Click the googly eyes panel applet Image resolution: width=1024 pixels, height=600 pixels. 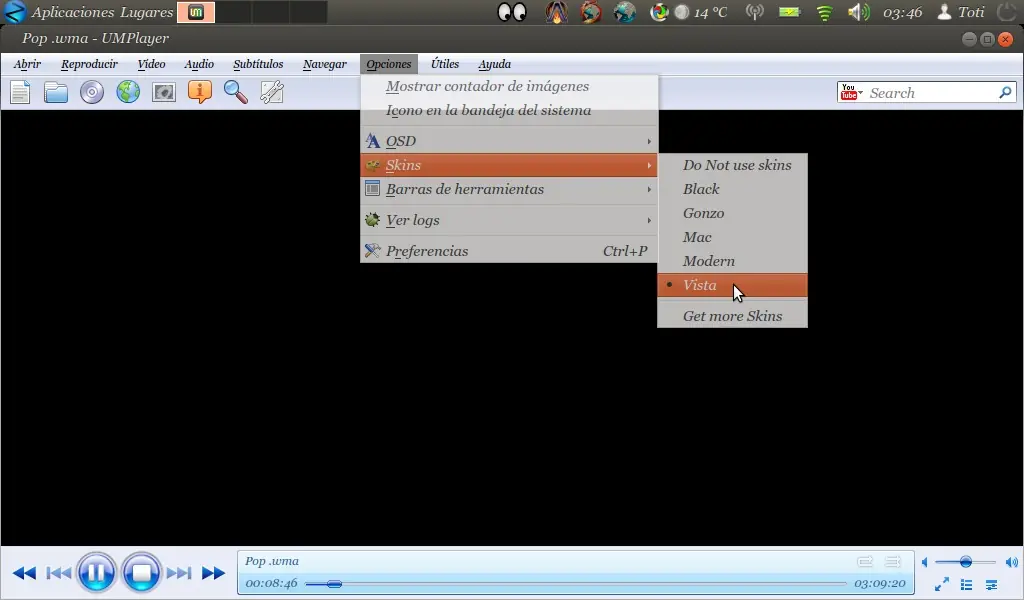point(512,12)
